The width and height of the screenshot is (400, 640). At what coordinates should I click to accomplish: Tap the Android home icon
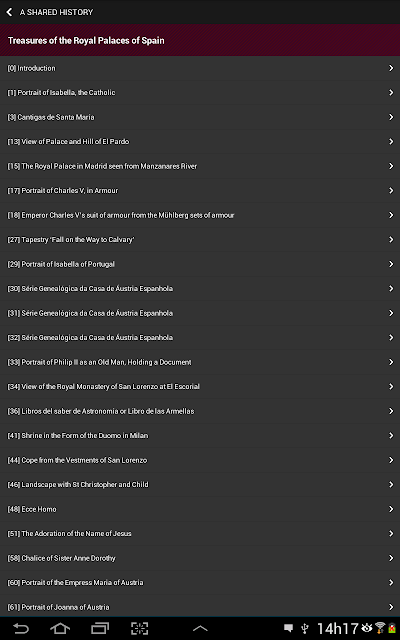coord(60,628)
